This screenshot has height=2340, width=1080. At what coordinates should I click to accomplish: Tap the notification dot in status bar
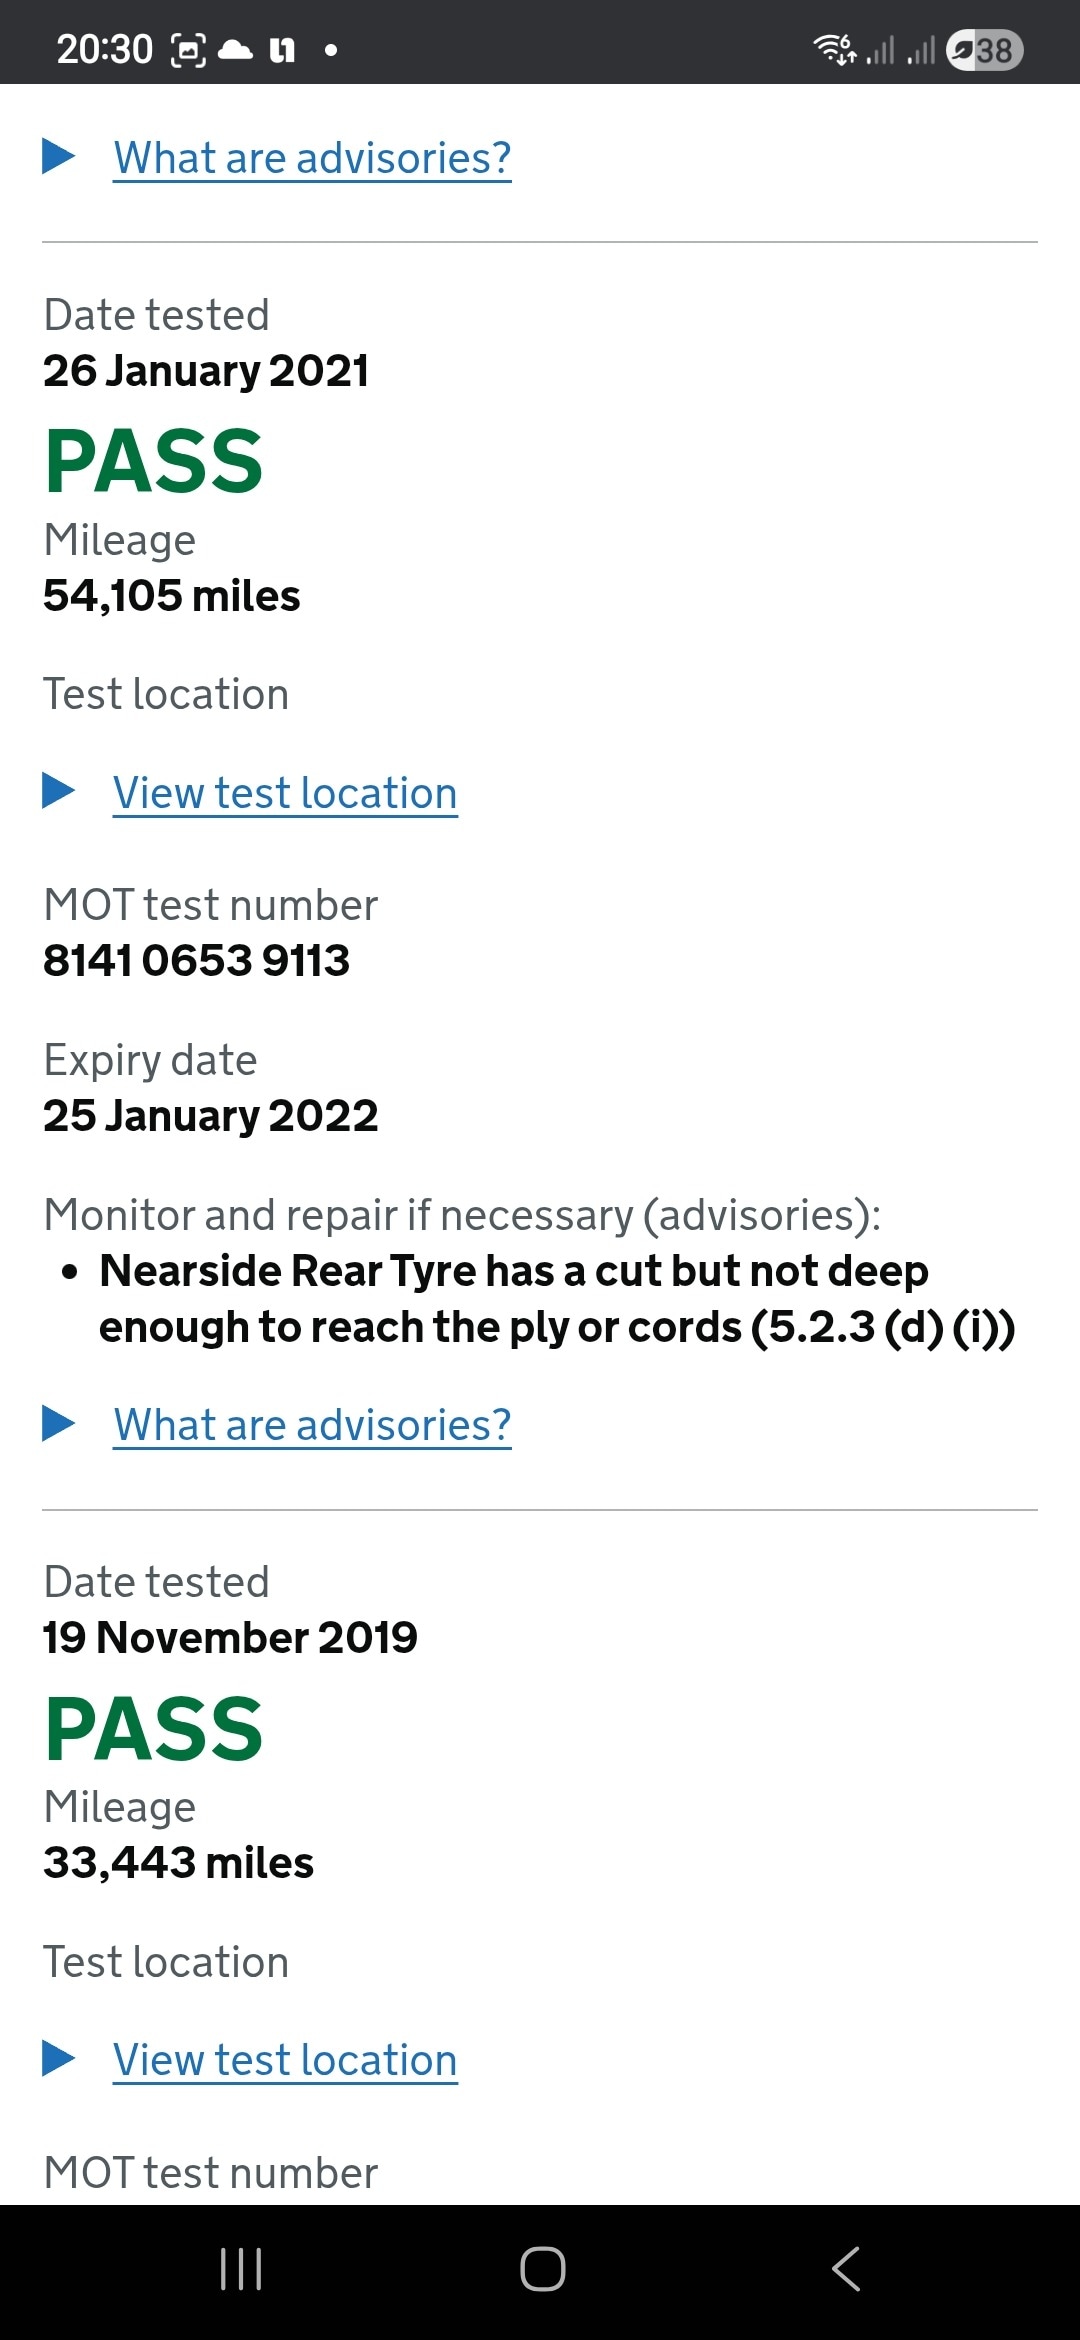[x=331, y=49]
